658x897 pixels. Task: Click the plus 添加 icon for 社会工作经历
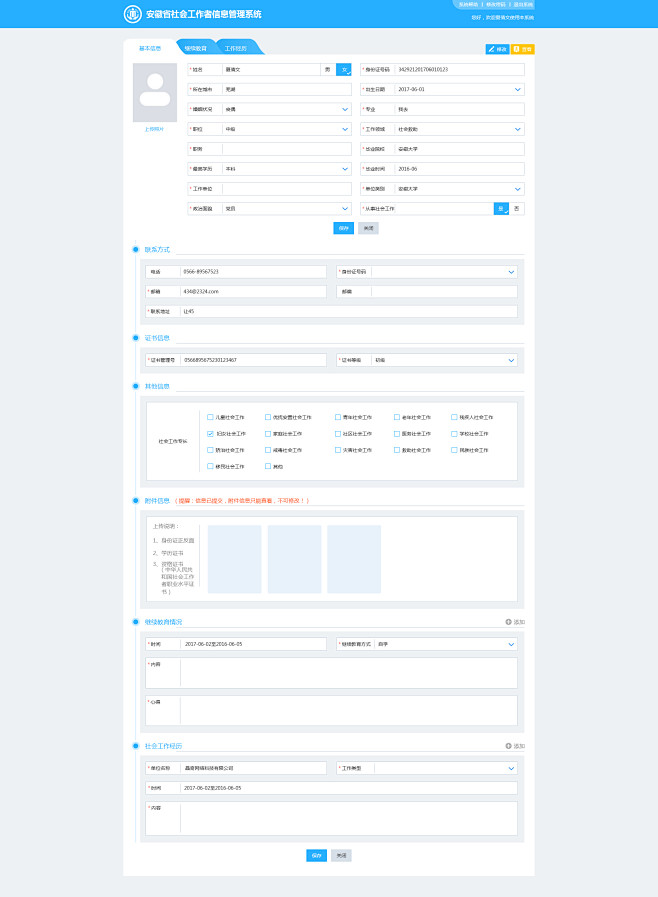pos(508,746)
